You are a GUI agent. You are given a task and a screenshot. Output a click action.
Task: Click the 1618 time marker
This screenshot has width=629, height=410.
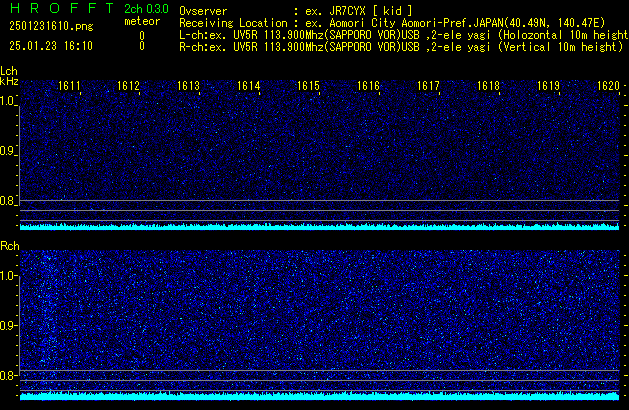tap(489, 86)
